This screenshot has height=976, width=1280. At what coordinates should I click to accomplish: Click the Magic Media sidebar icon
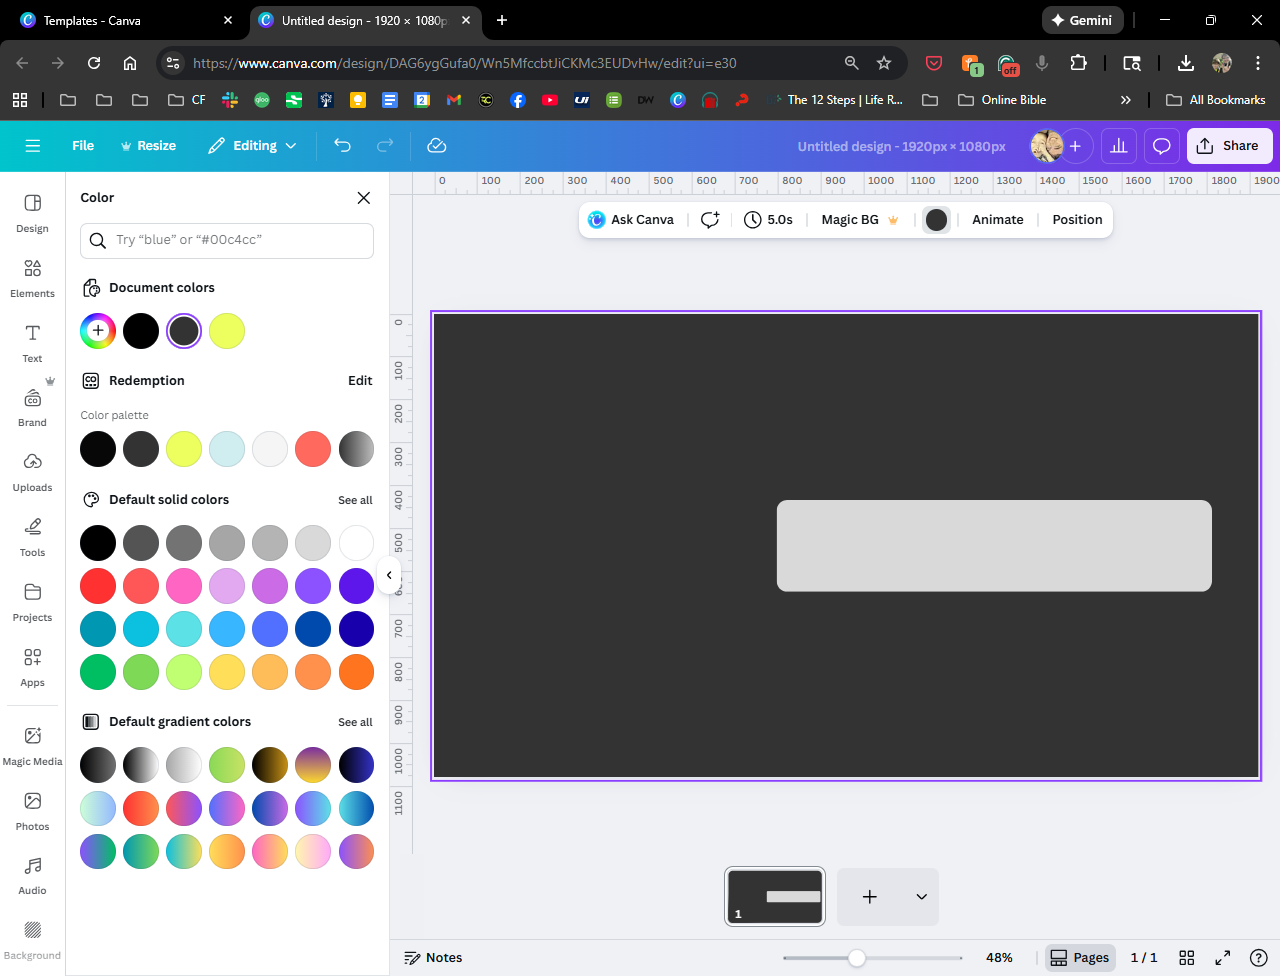[x=32, y=746]
